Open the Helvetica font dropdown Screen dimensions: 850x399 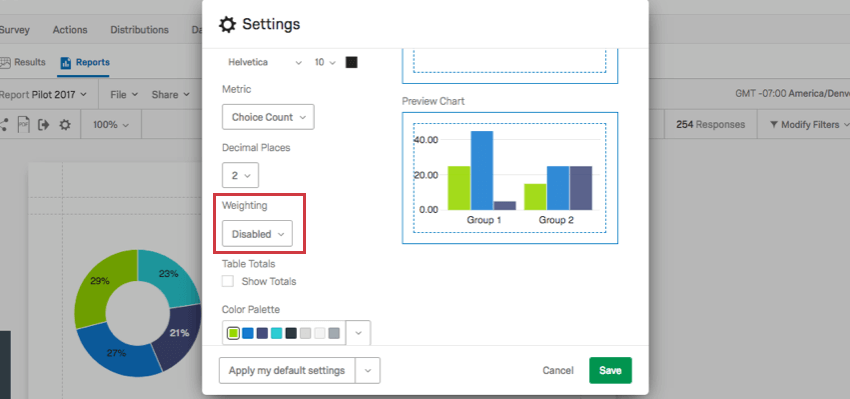click(x=265, y=62)
